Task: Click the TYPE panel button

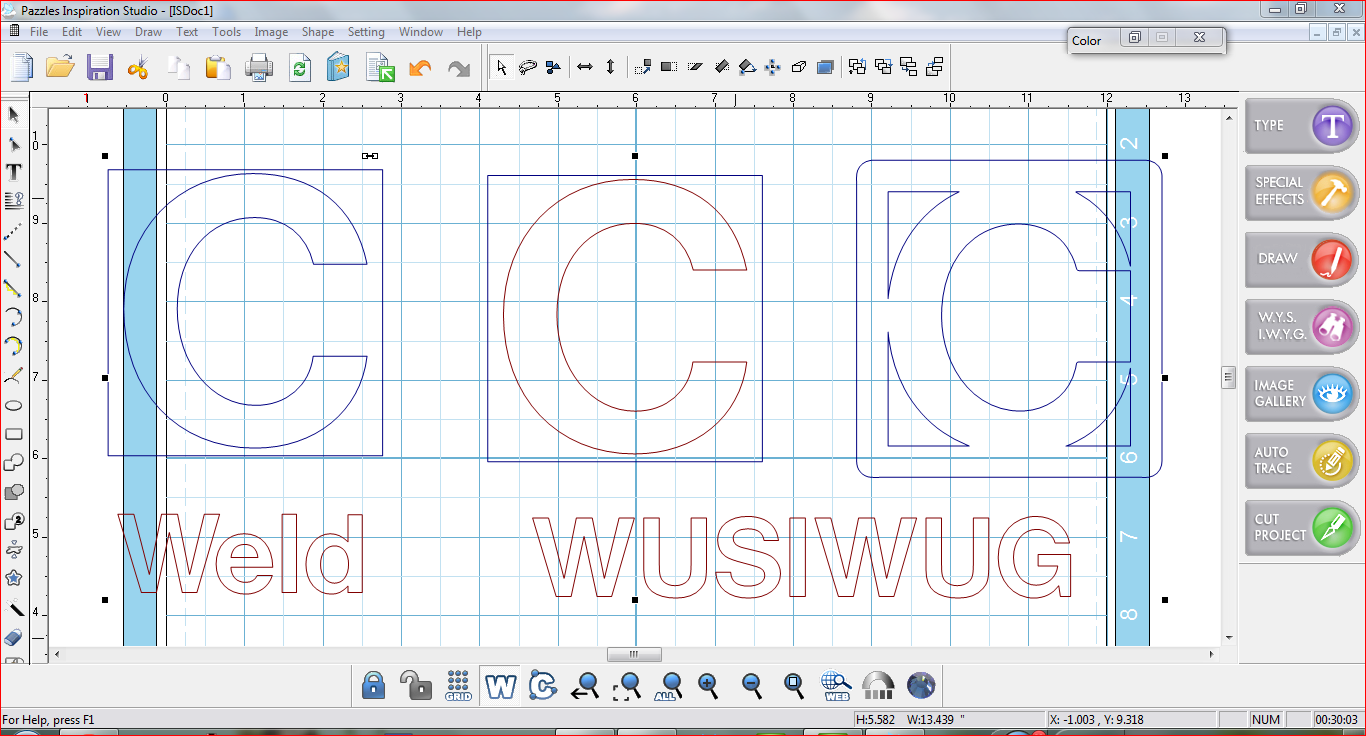Action: pos(1302,125)
